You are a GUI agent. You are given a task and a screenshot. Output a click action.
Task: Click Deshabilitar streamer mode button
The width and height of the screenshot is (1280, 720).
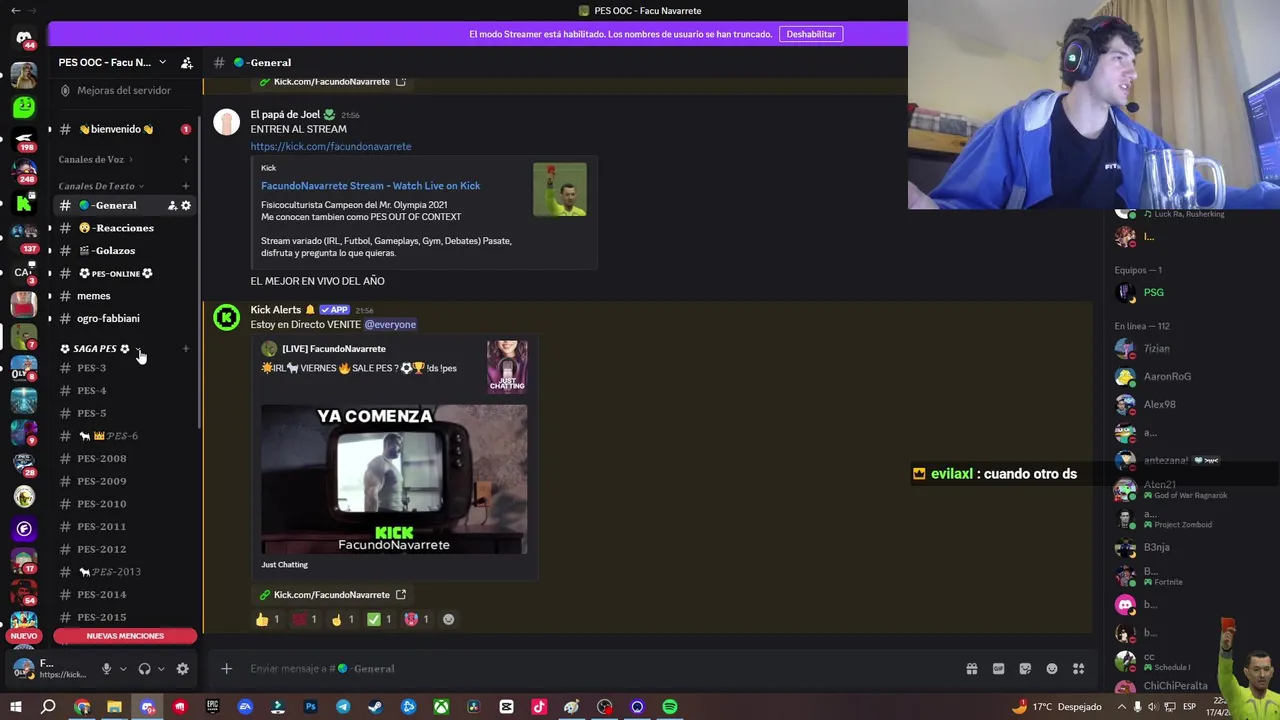(811, 34)
